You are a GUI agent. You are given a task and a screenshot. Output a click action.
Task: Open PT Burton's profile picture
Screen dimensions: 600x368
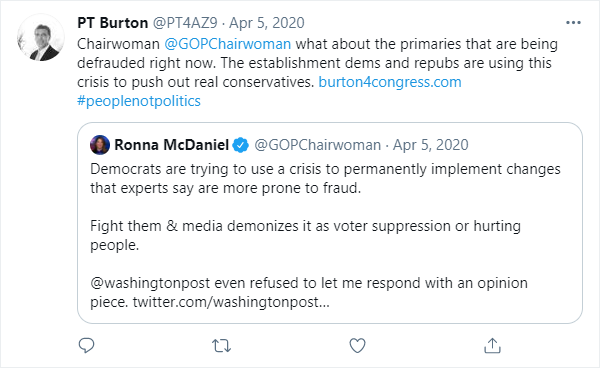[41, 37]
